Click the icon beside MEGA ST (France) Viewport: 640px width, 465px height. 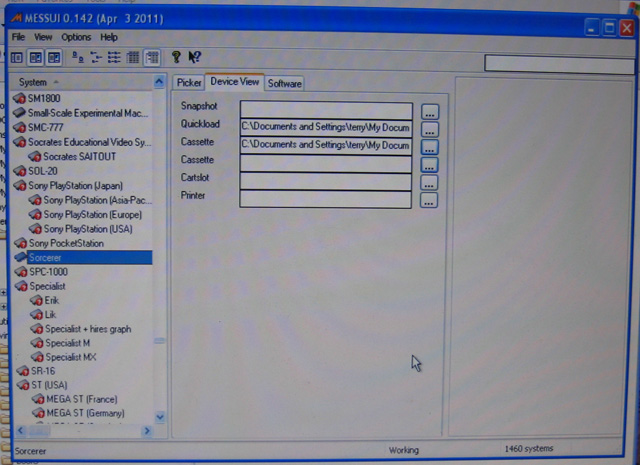pos(38,399)
